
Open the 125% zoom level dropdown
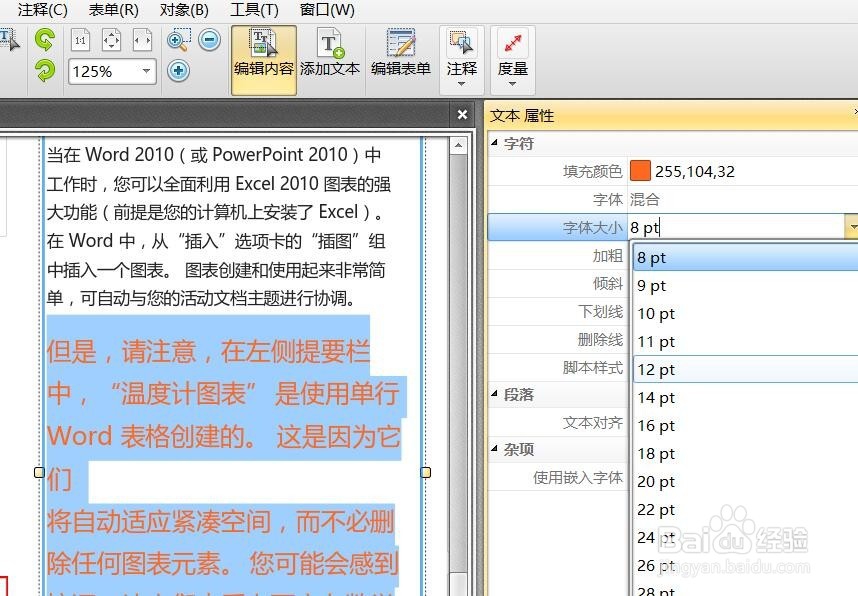(x=146, y=71)
